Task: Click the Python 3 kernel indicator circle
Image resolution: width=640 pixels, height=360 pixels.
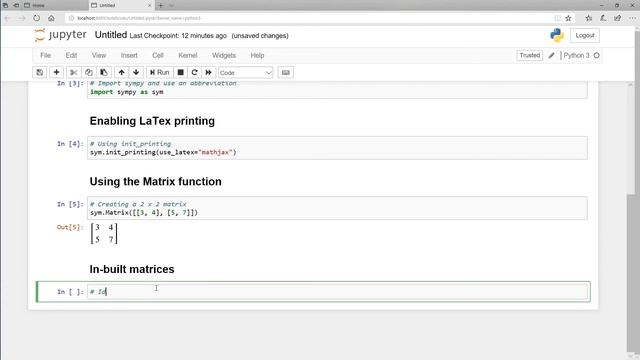Action: pos(597,55)
